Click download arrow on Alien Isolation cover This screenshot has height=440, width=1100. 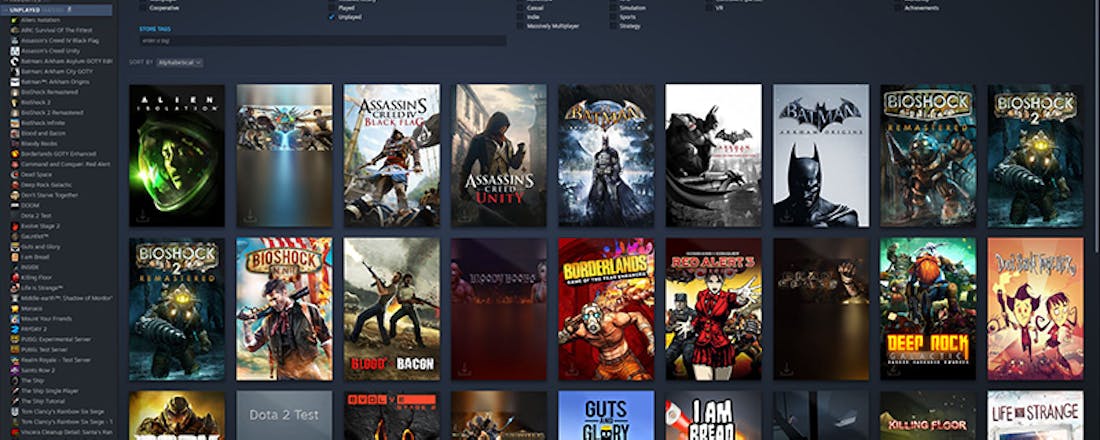tap(143, 216)
